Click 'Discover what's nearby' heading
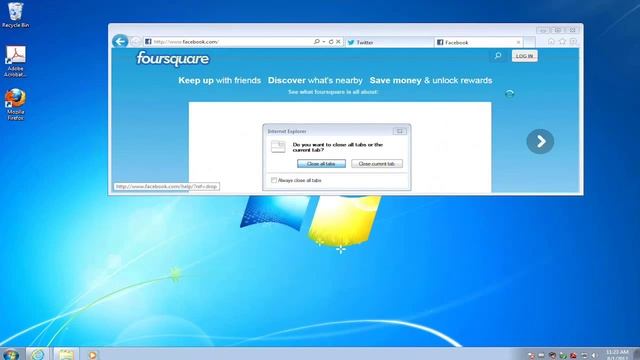The height and width of the screenshot is (360, 640). tap(315, 80)
